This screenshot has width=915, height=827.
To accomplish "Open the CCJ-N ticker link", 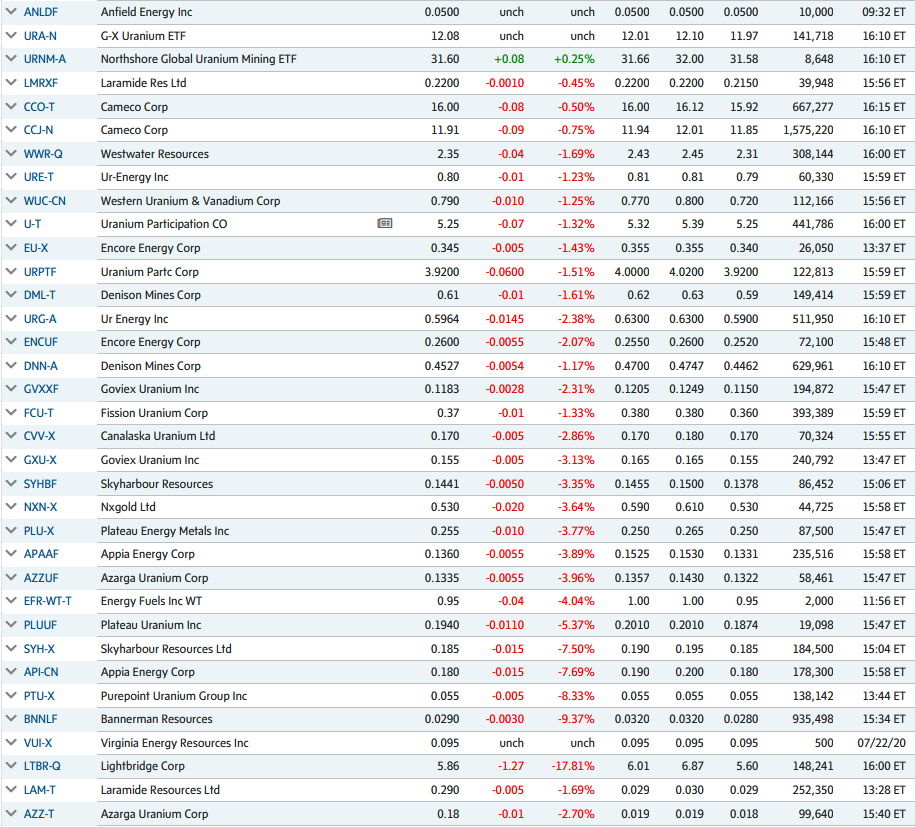I will (39, 130).
